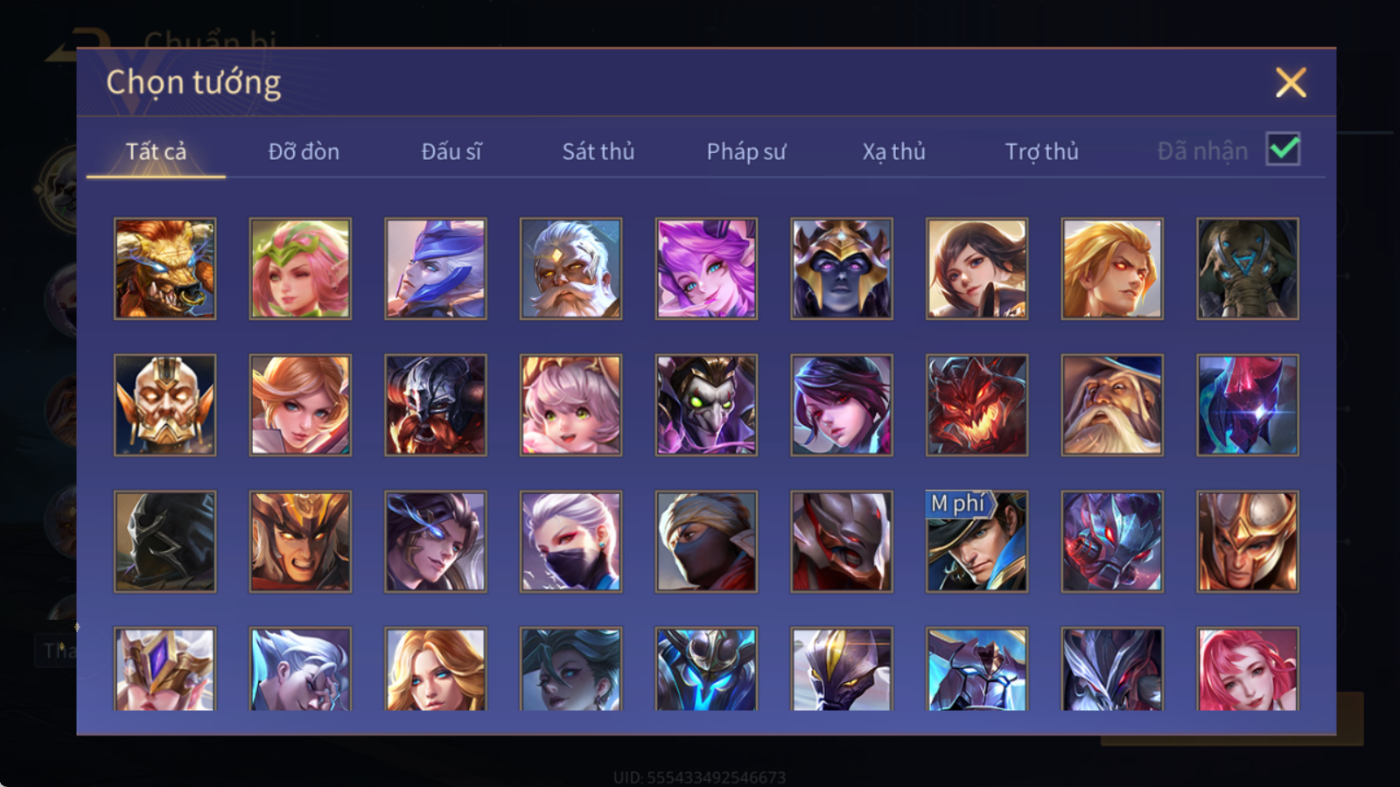Select the hero tagged M phí
The height and width of the screenshot is (787, 1400).
[x=977, y=541]
